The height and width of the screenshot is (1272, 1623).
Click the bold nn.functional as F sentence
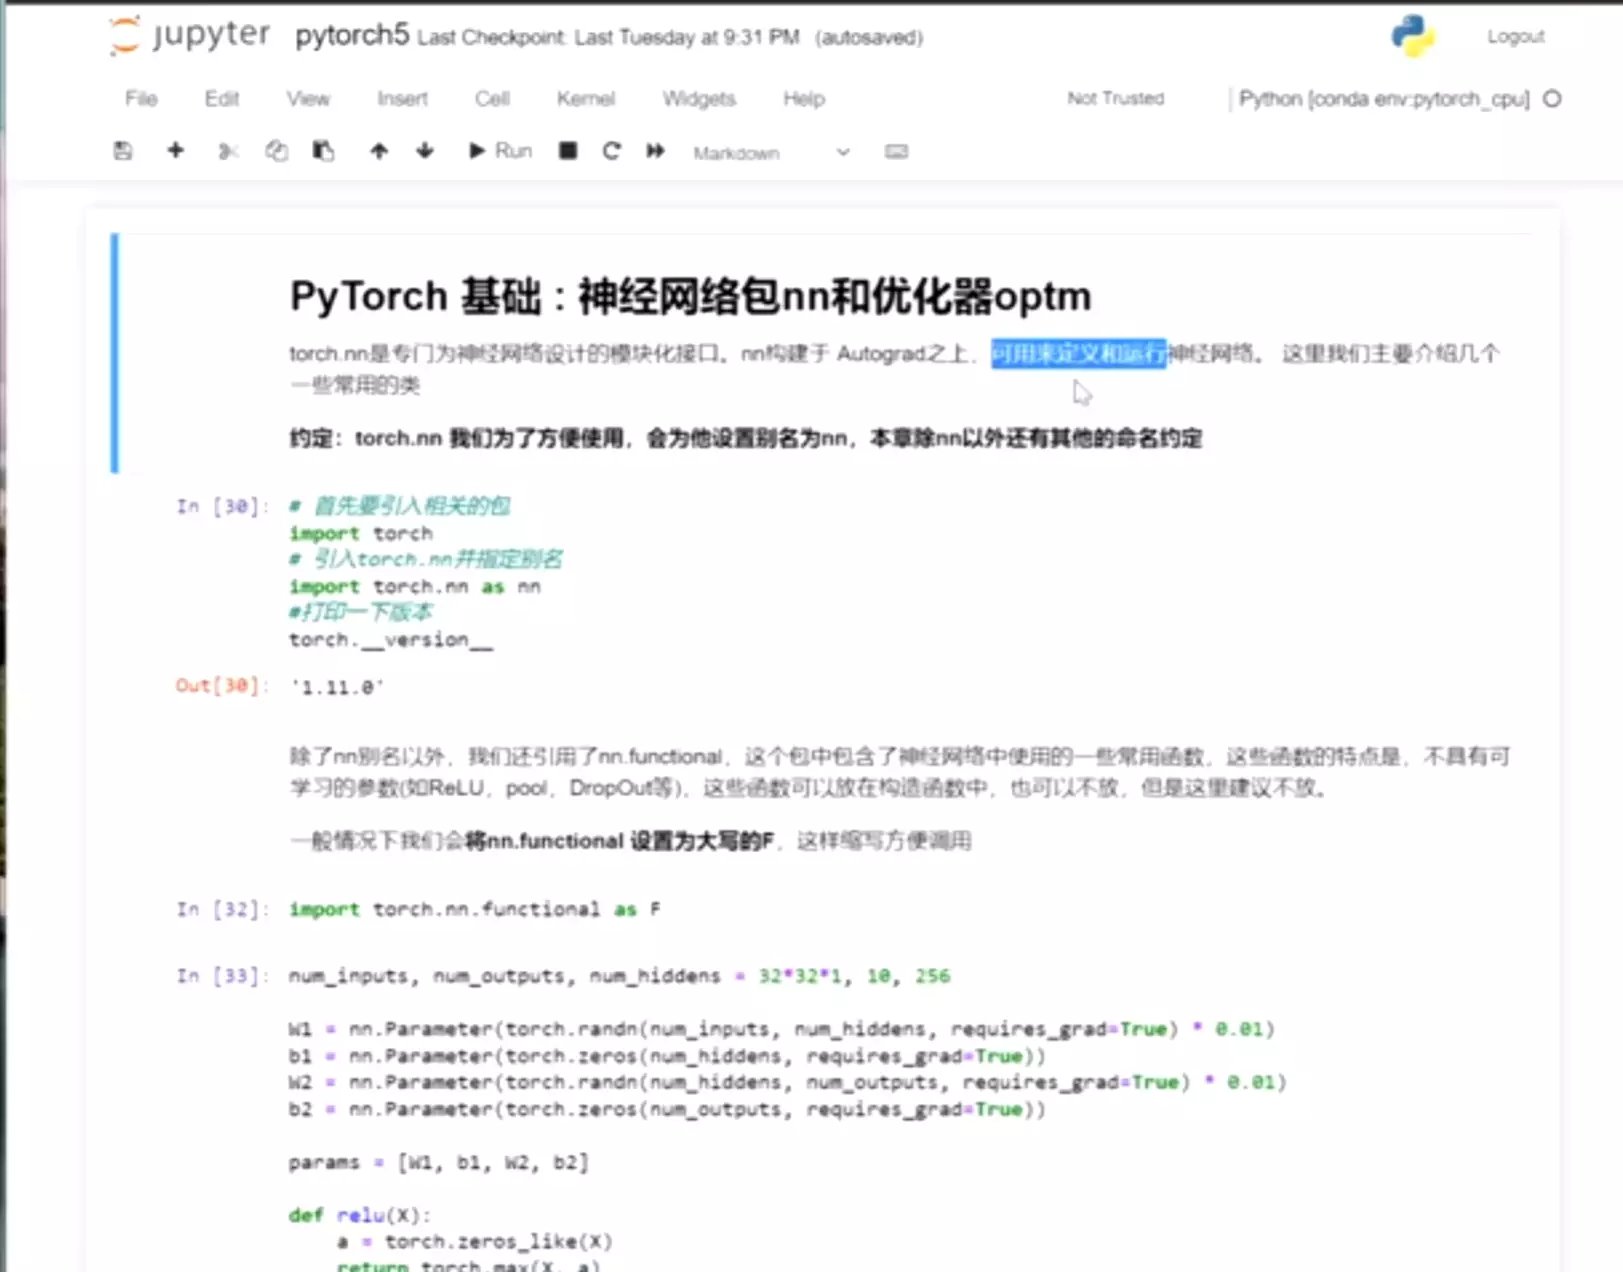[619, 841]
